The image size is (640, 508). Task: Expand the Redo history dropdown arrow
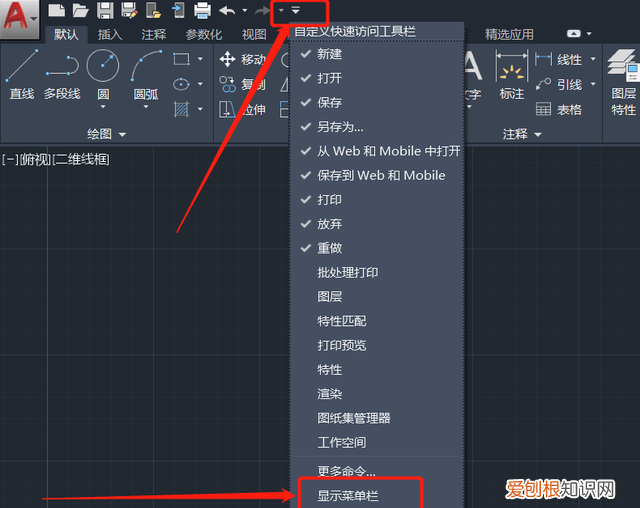click(x=281, y=10)
